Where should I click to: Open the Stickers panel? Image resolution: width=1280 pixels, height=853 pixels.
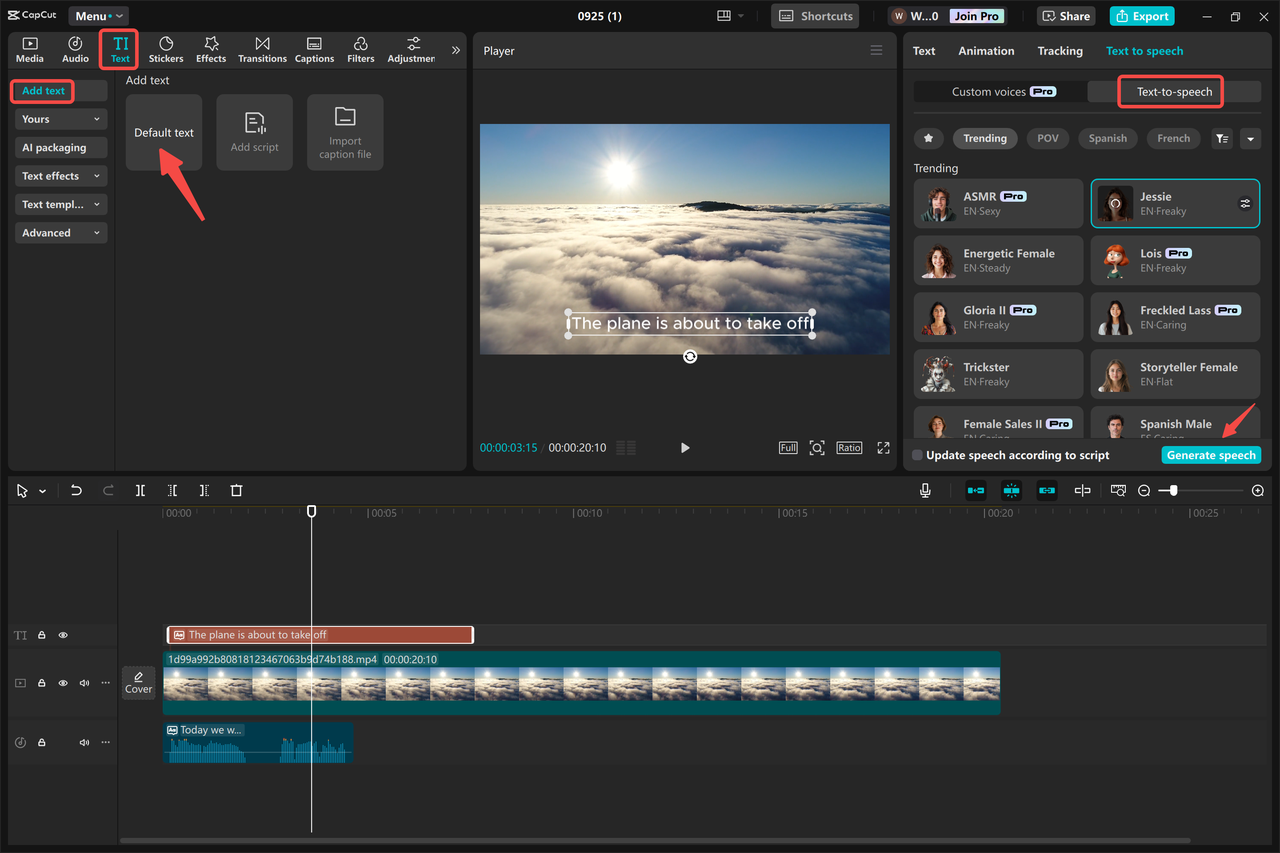click(165, 48)
